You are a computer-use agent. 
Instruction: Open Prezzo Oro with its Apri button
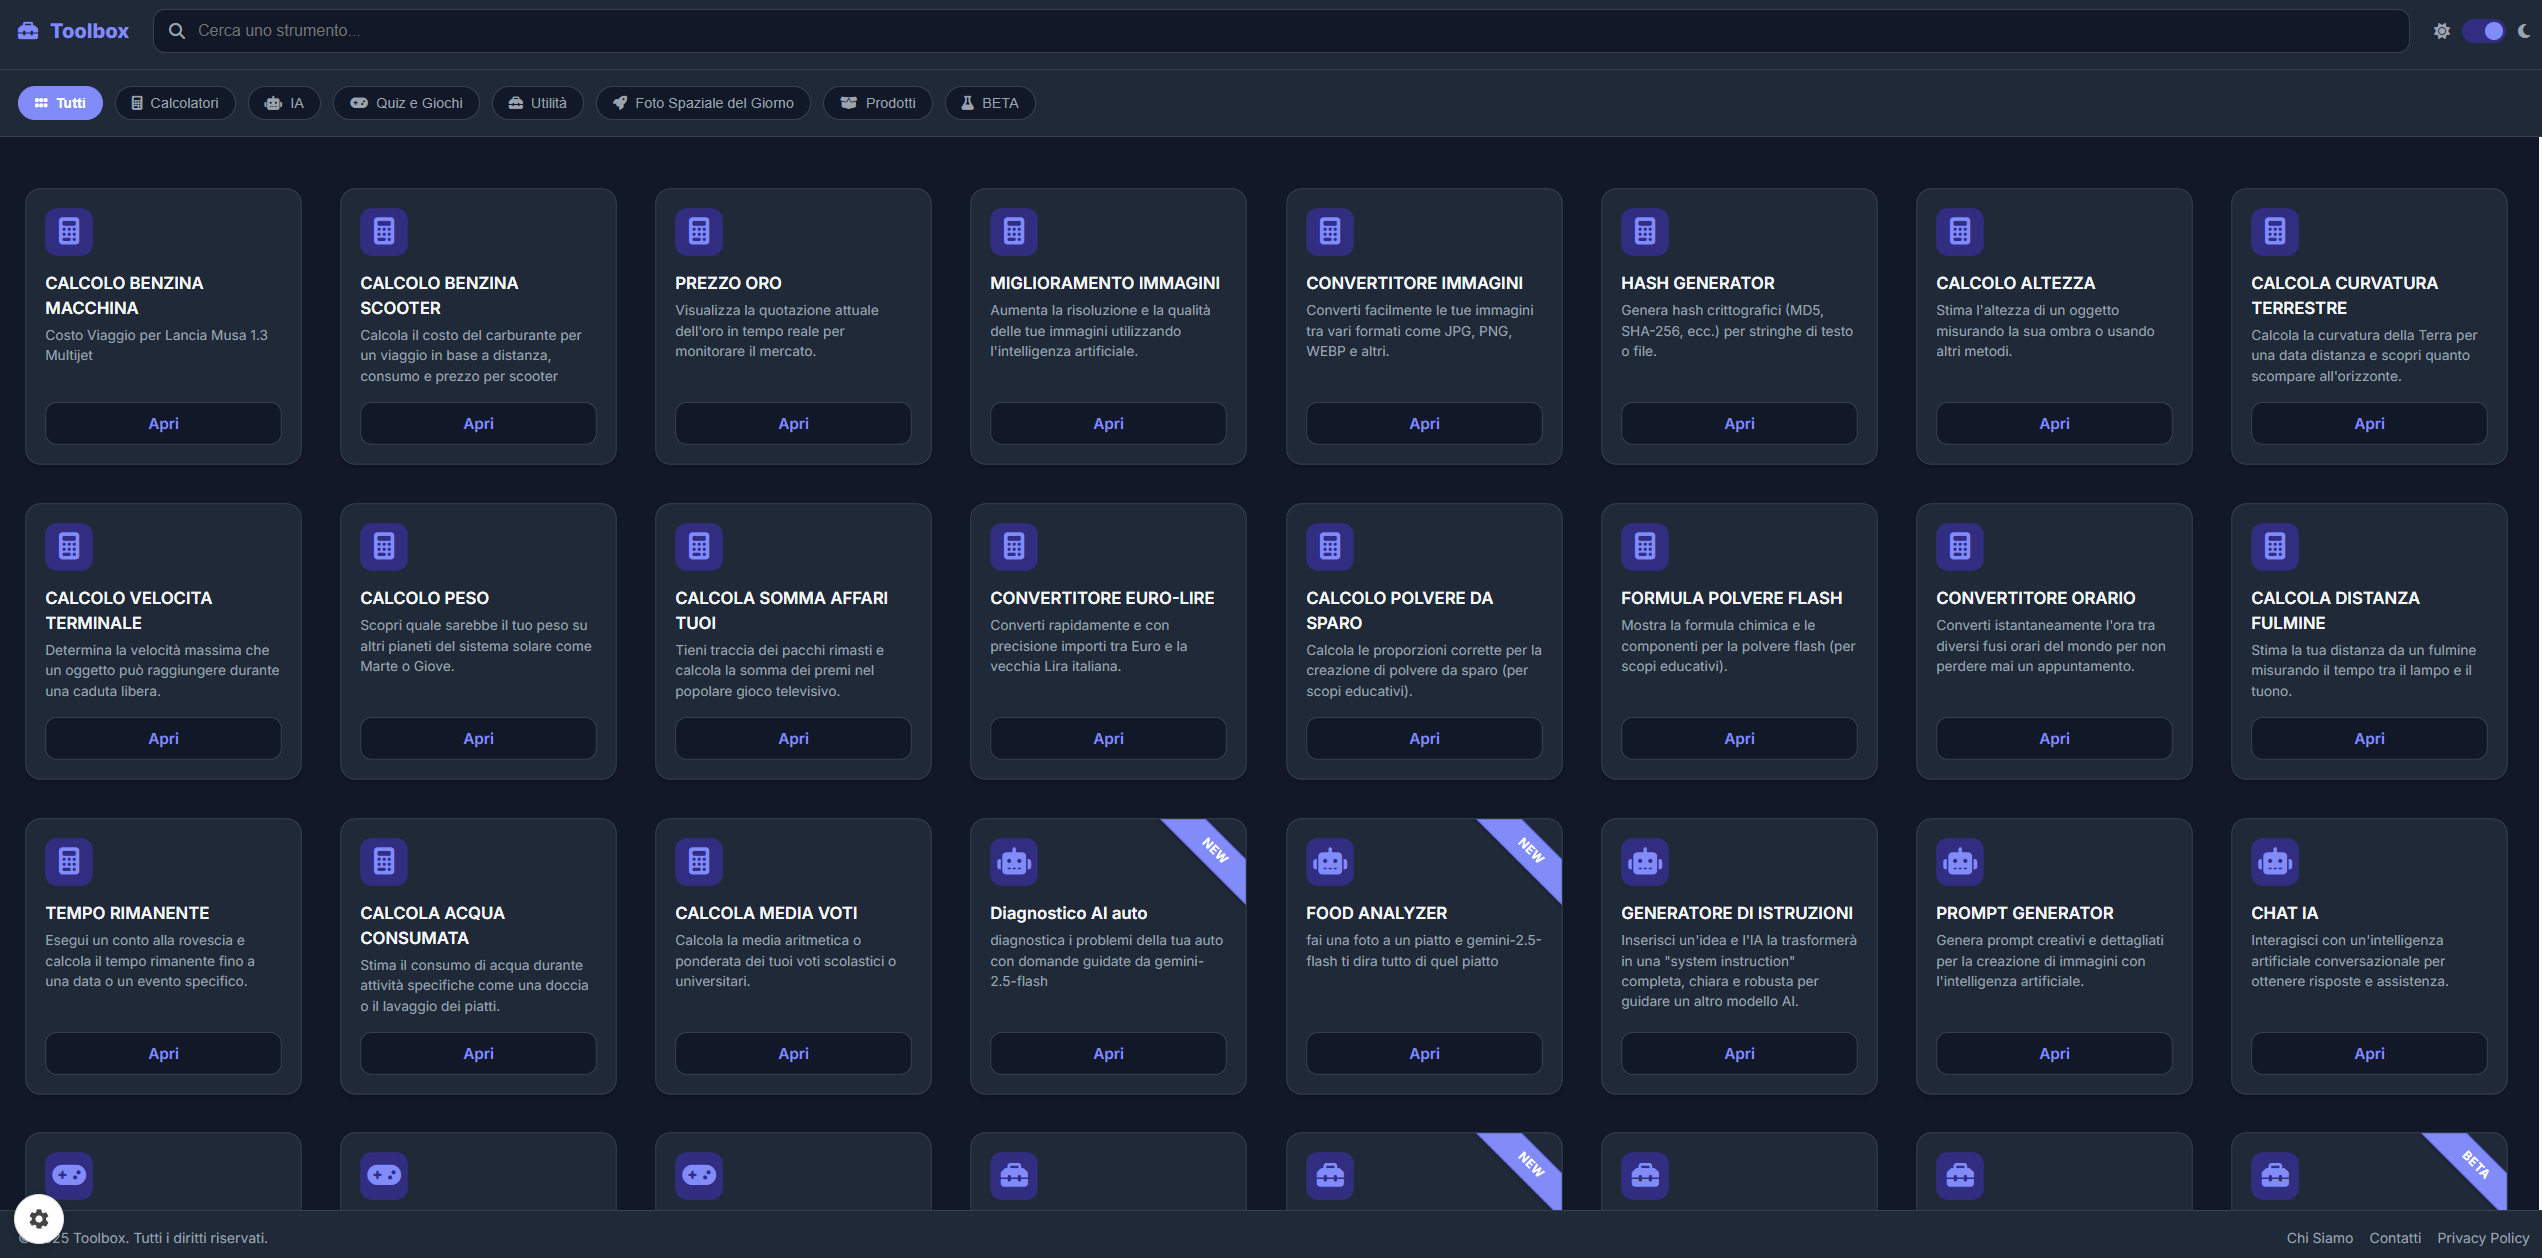[x=793, y=423]
